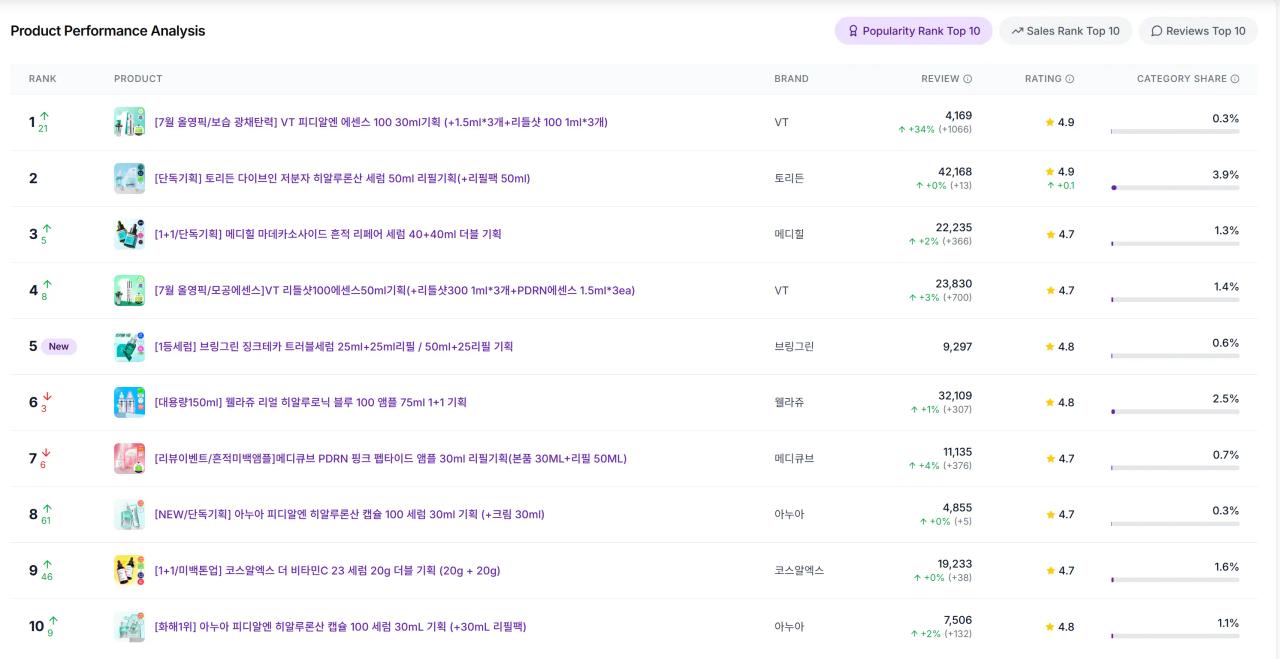The width and height of the screenshot is (1280, 659).
Task: Open thumbnail of 메디큐브 PDRN 핑크 앰플 product
Action: (129, 458)
